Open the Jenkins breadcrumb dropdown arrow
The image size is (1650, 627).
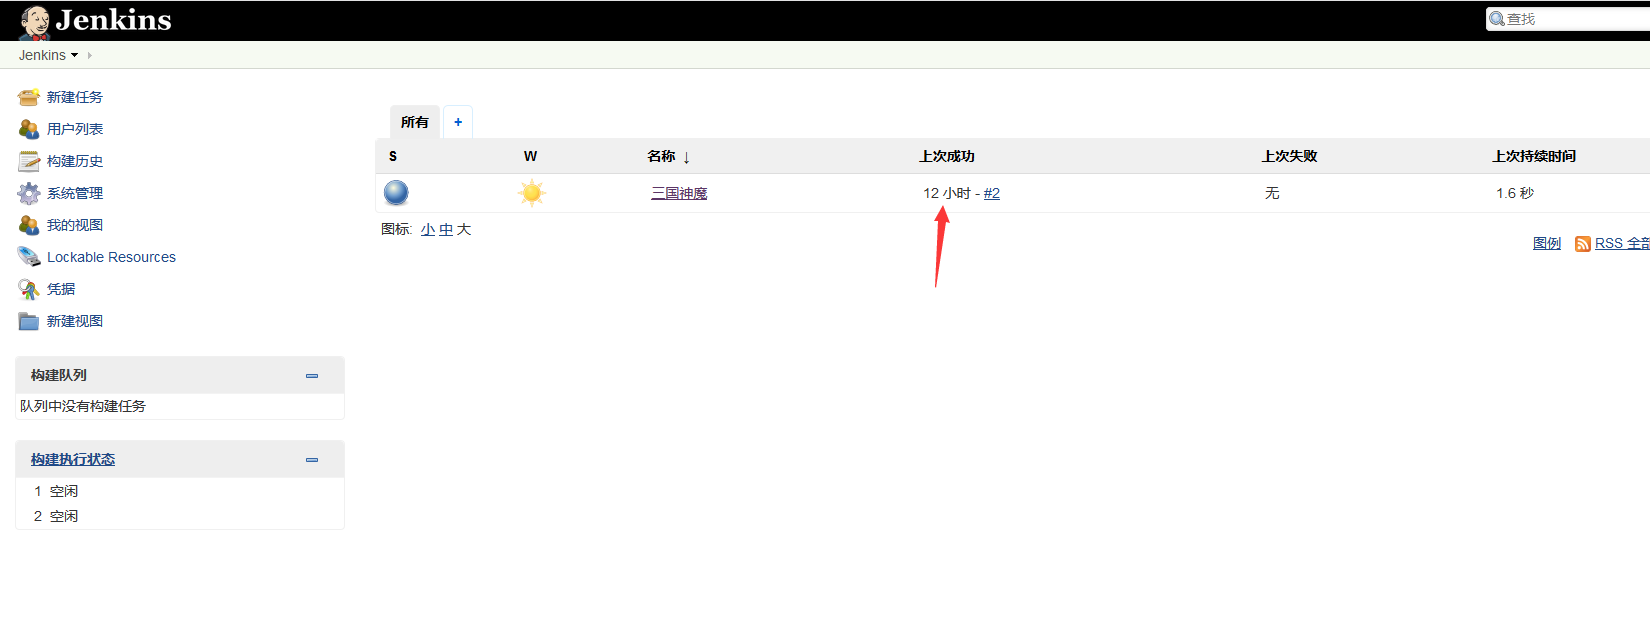(x=75, y=56)
